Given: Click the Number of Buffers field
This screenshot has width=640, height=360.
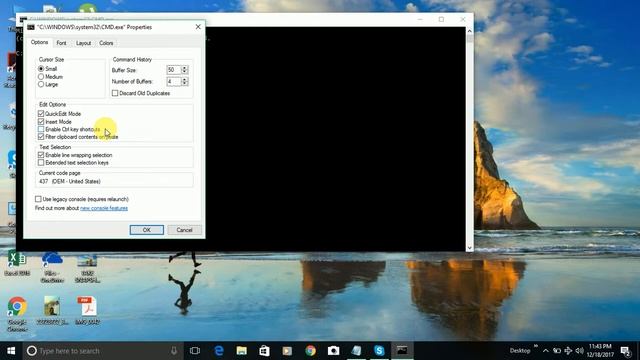Looking at the screenshot, I should tap(173, 81).
